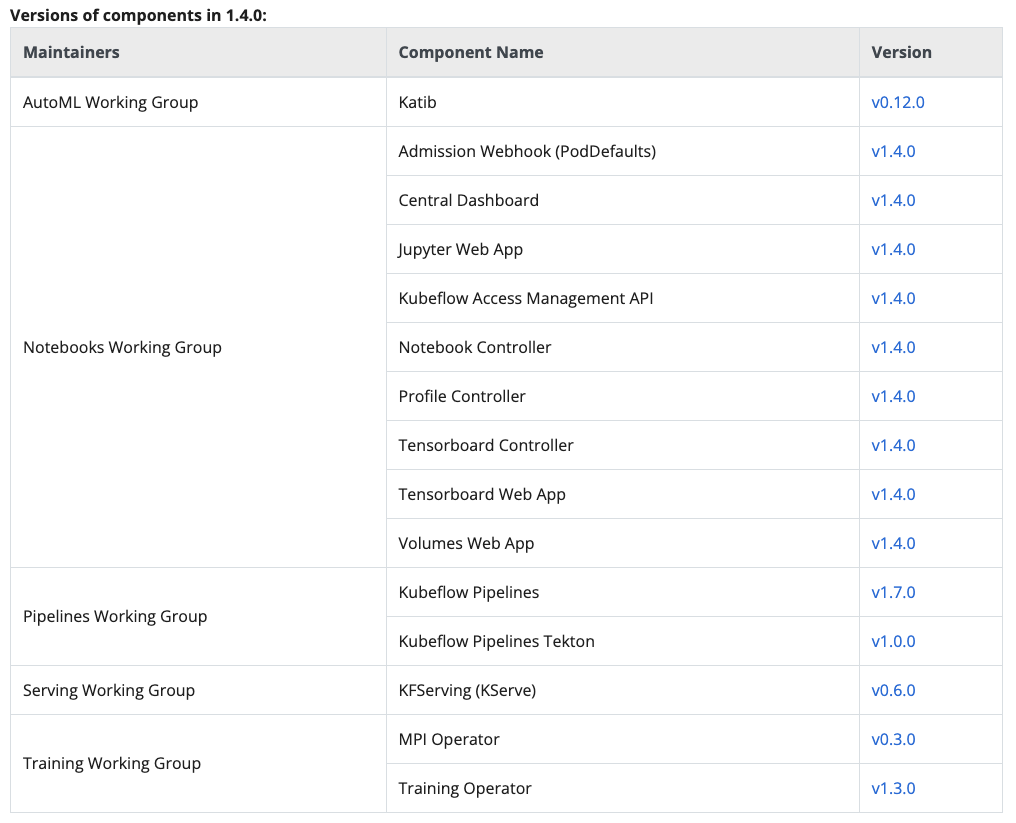Open Kubeflow Pipelines v1.7.0 version link
Image resolution: width=1016 pixels, height=823 pixels.
point(893,592)
